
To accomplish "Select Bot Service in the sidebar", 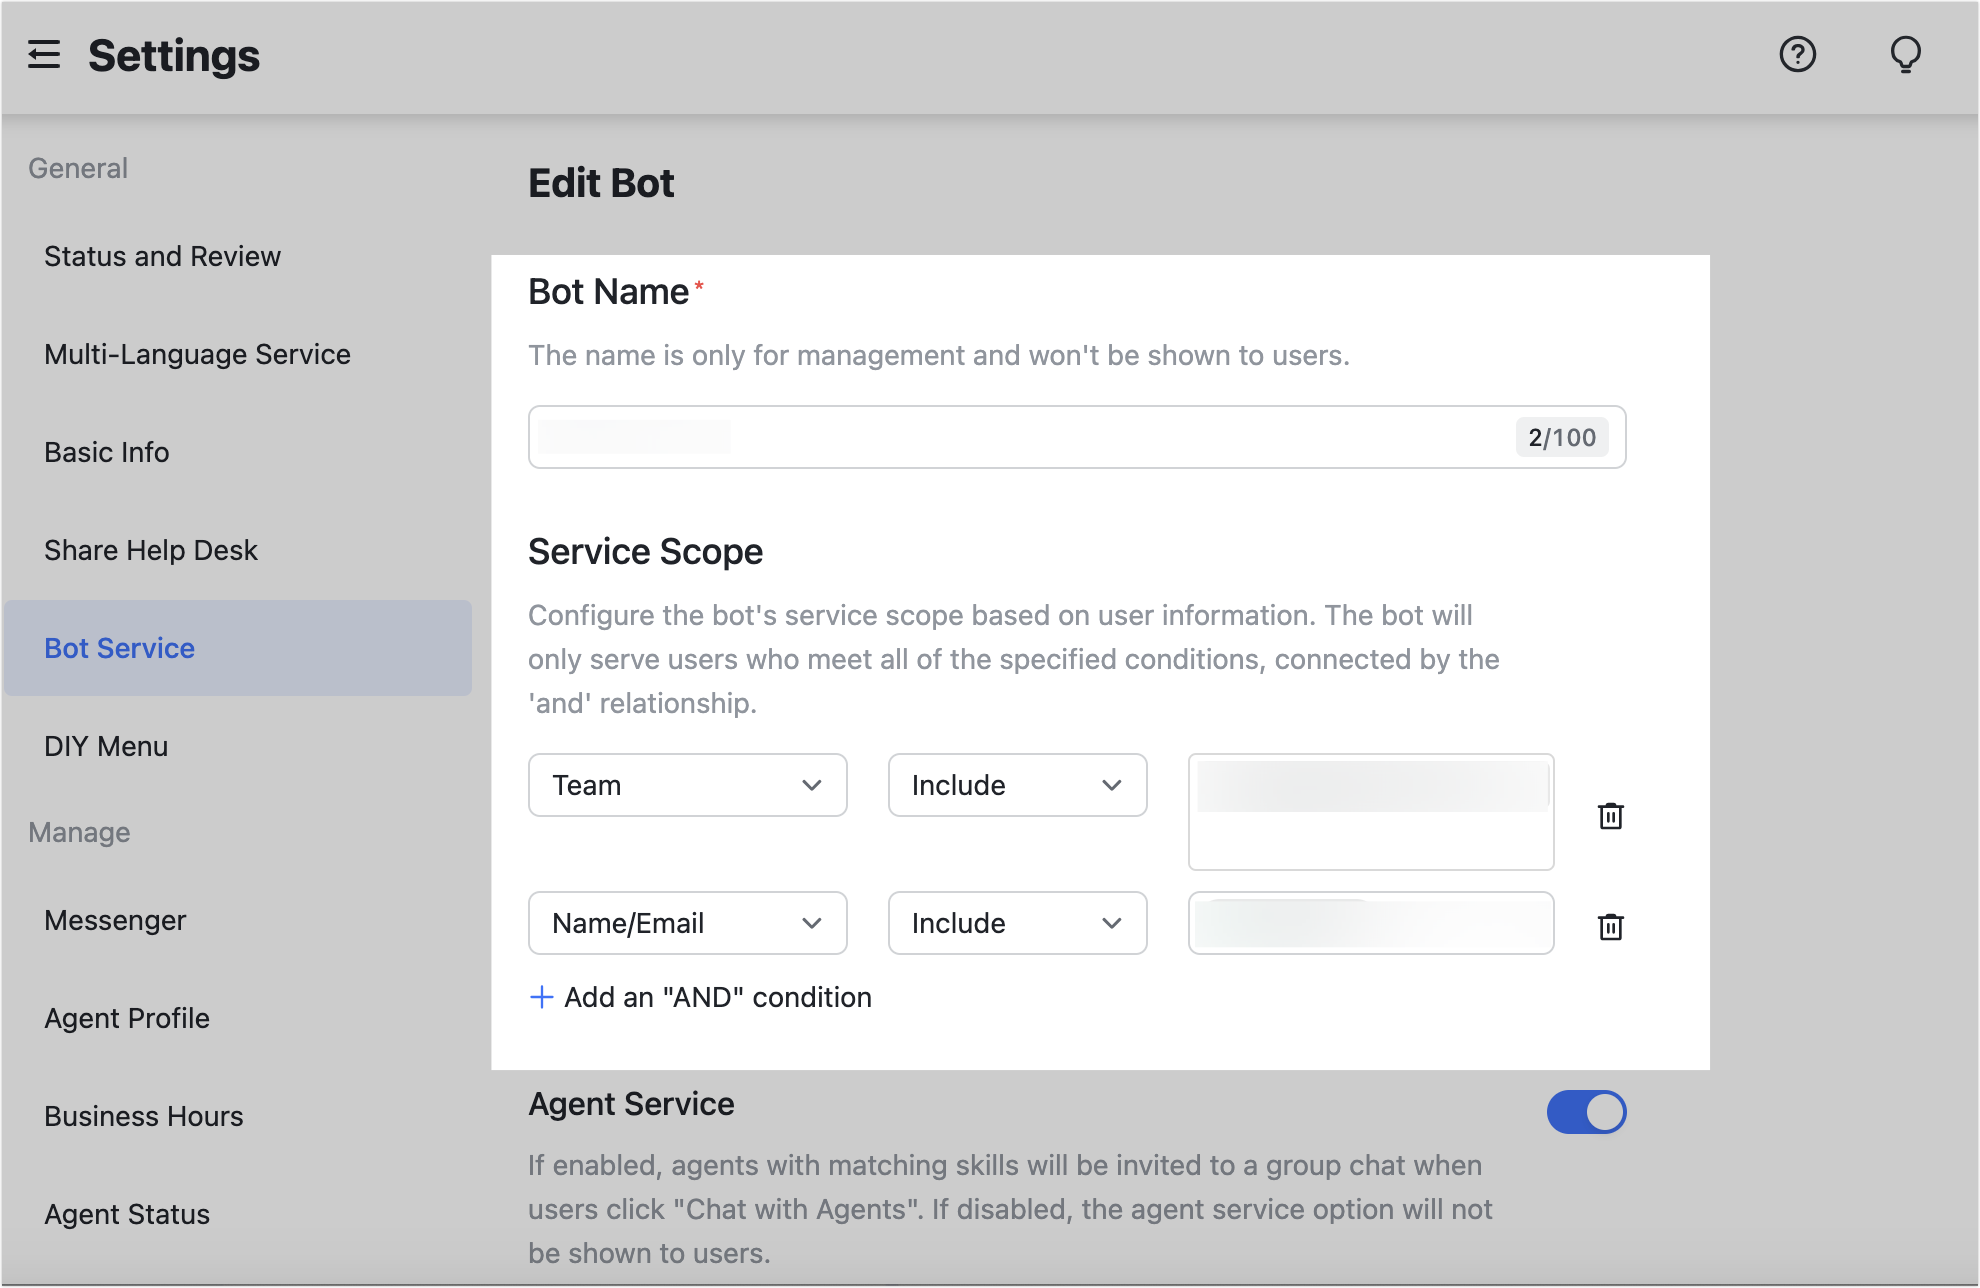I will [x=119, y=648].
